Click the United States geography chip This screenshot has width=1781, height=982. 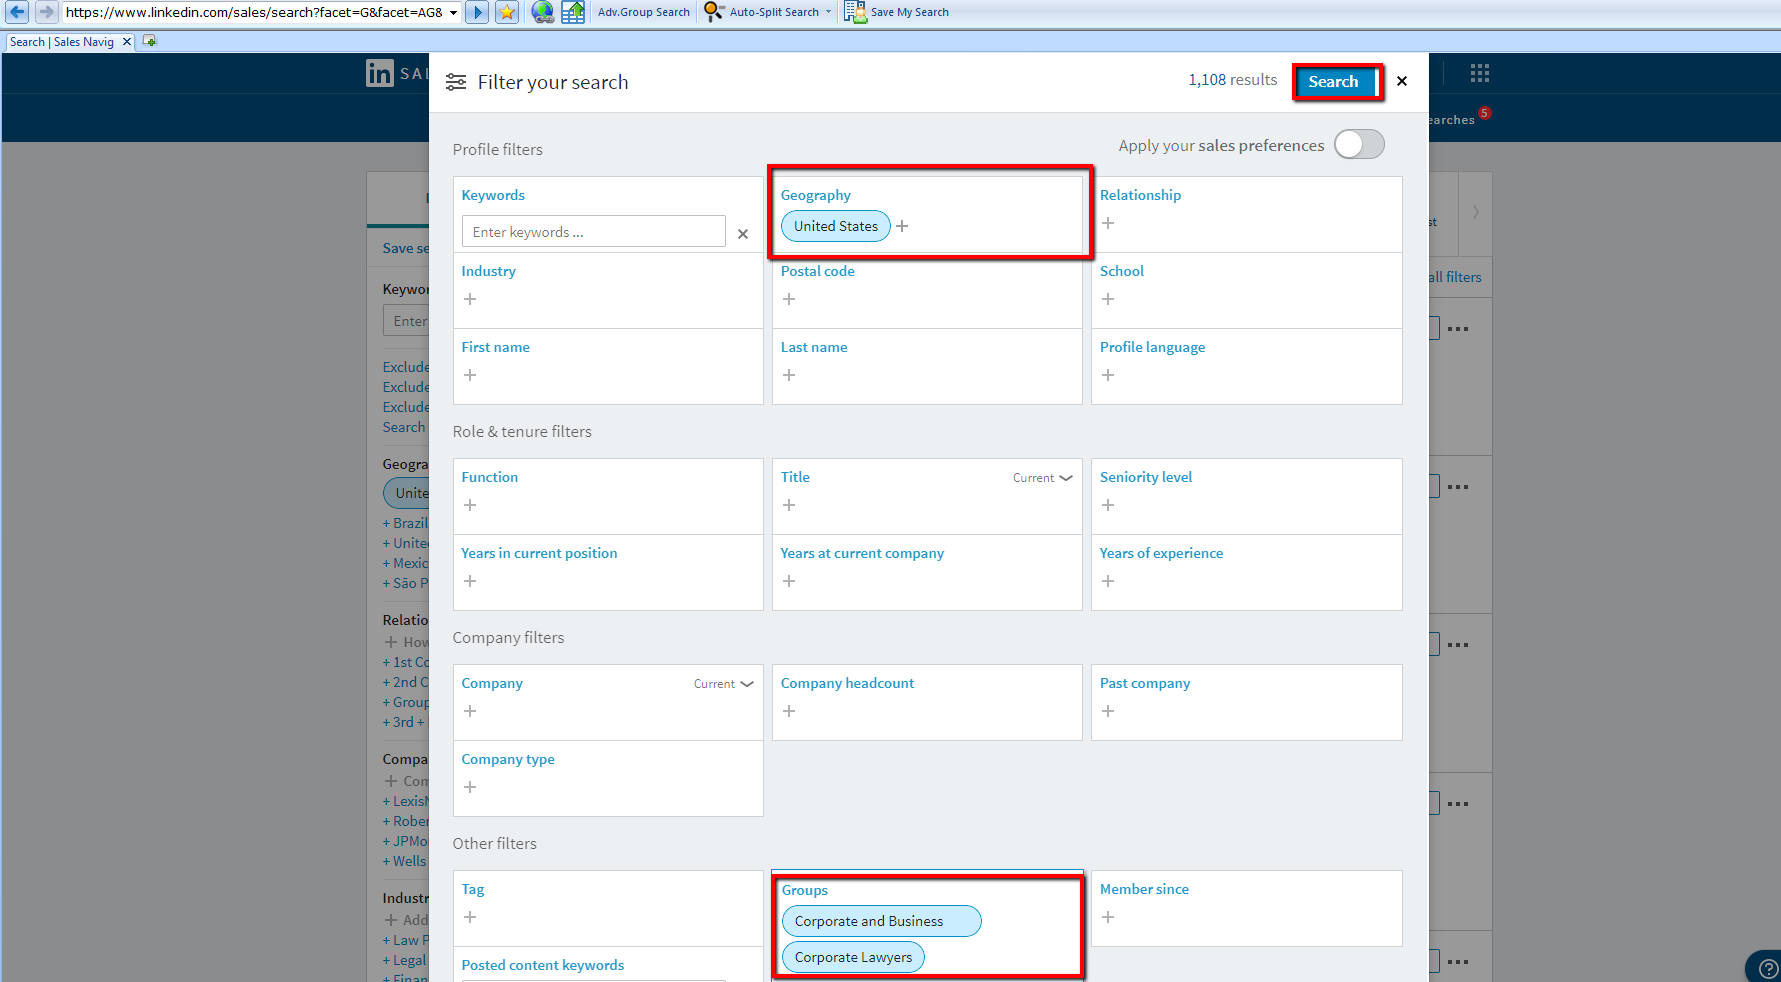pyautogui.click(x=836, y=226)
